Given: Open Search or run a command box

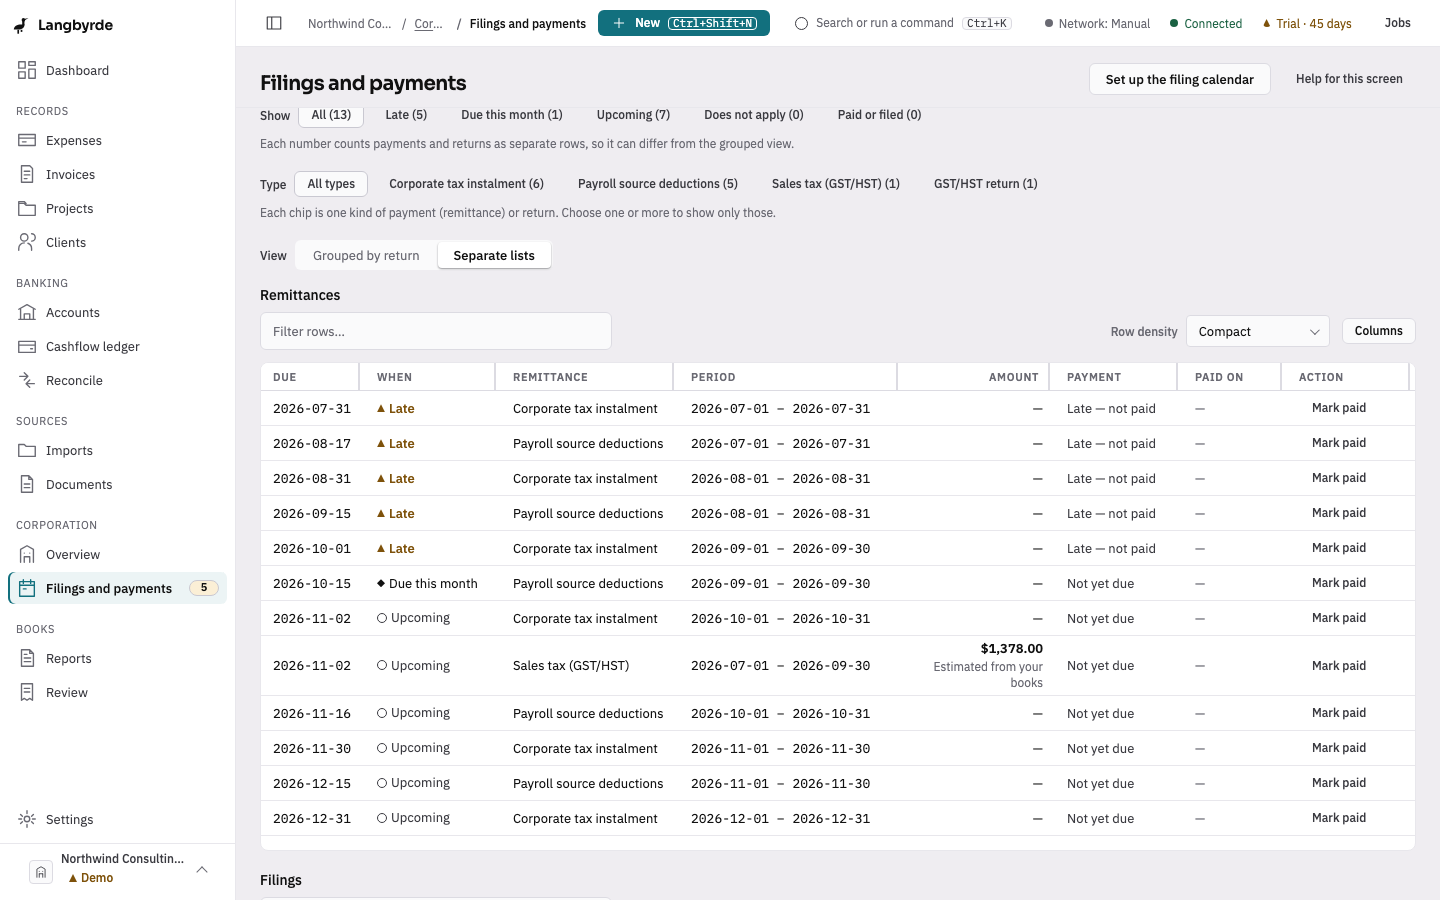Looking at the screenshot, I should pyautogui.click(x=902, y=23).
